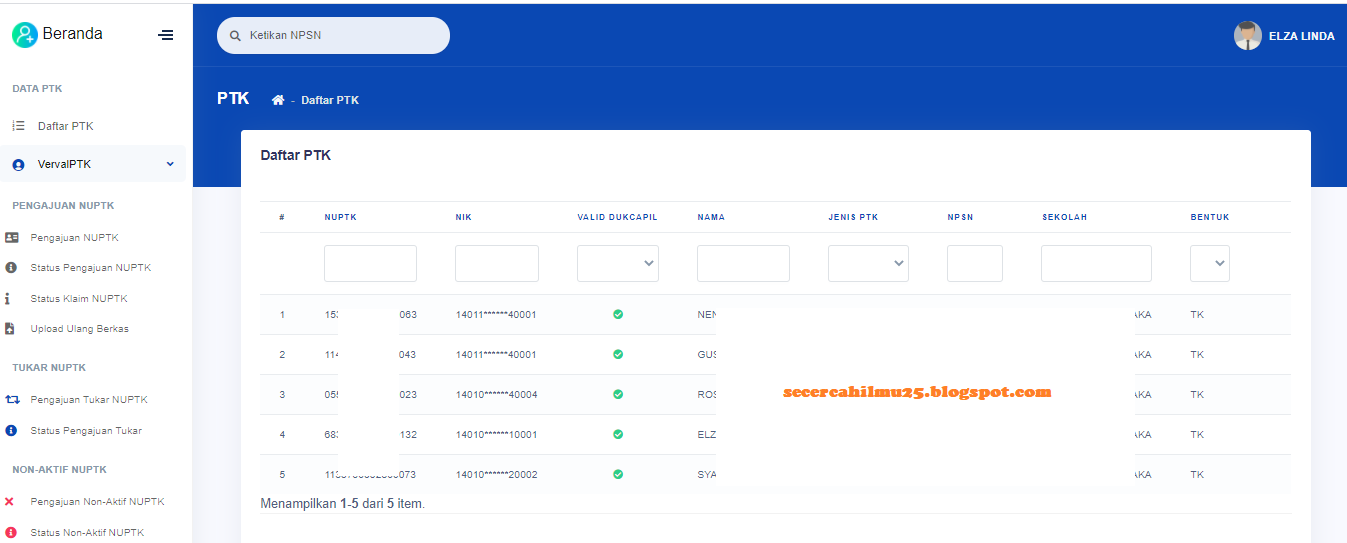Click the search magnifier icon
The image size is (1347, 543).
coord(236,35)
